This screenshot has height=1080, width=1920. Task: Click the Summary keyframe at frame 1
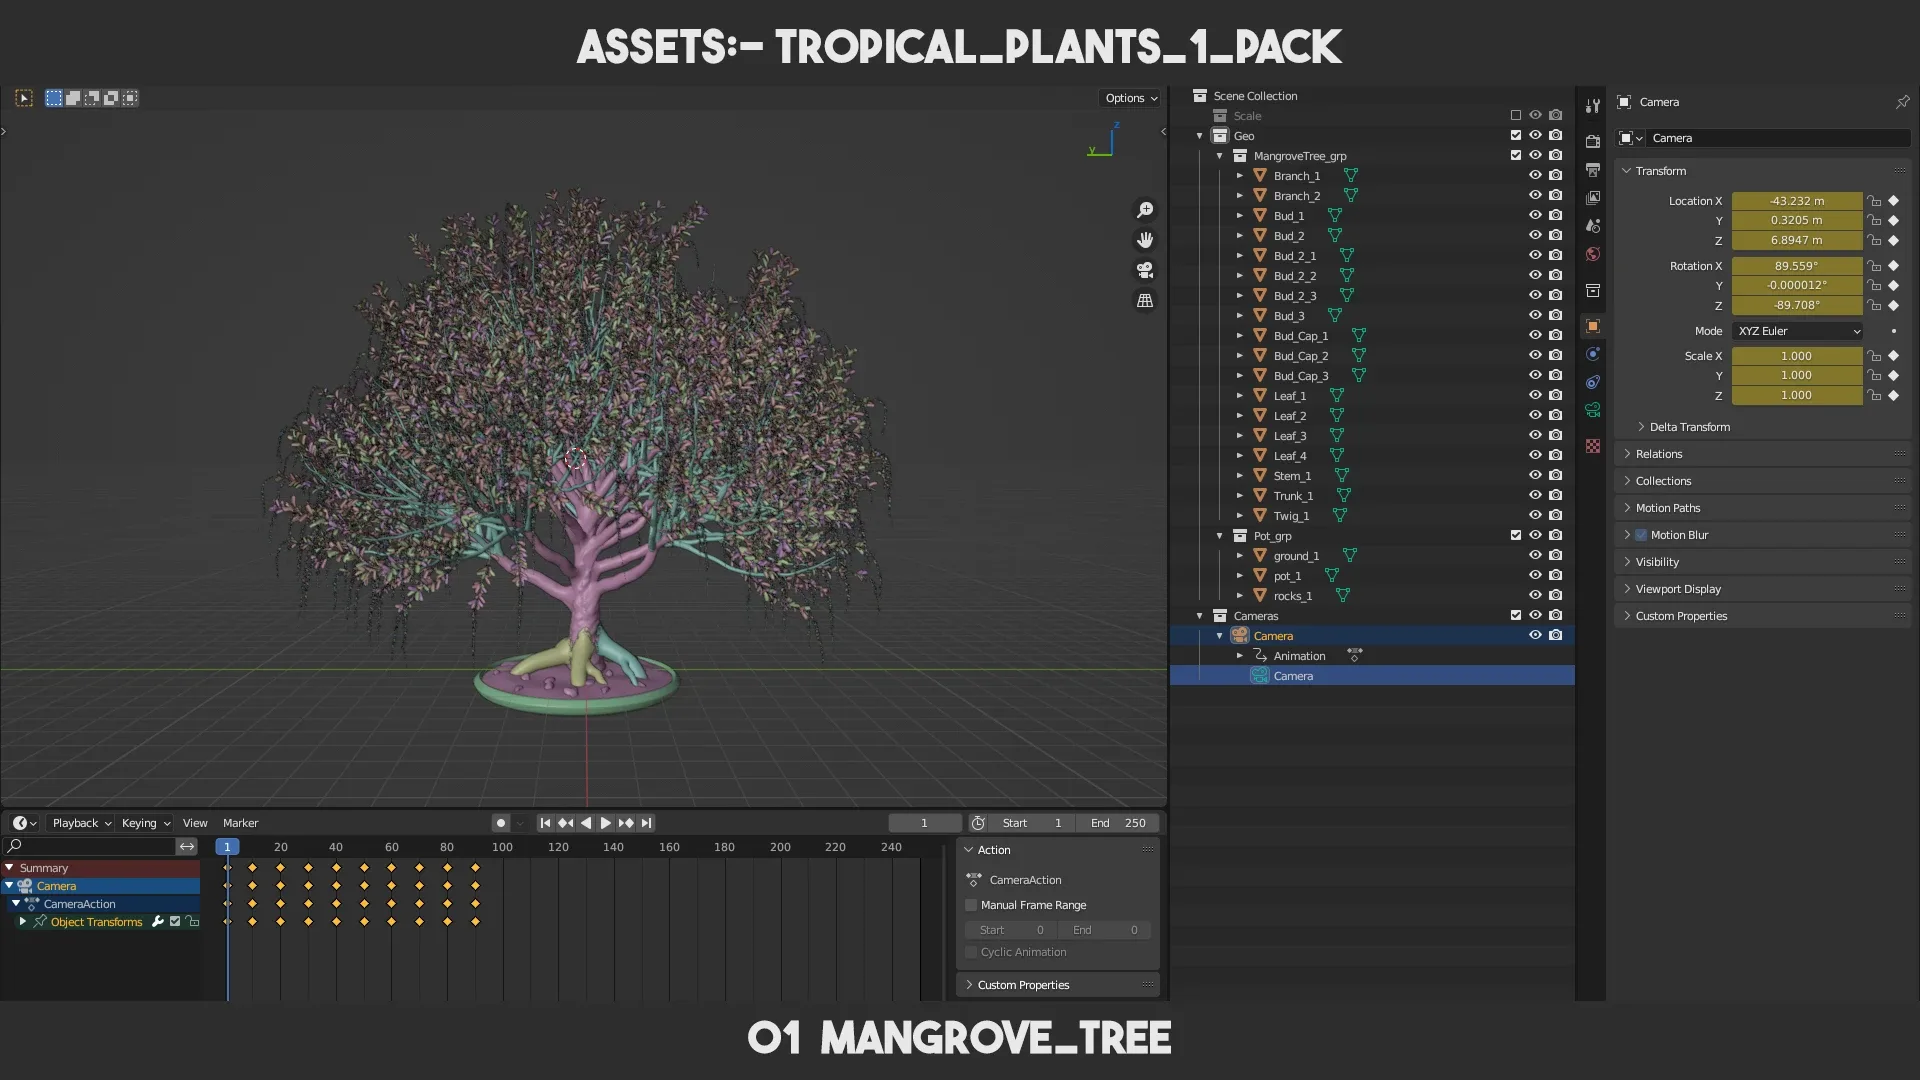[x=228, y=868]
